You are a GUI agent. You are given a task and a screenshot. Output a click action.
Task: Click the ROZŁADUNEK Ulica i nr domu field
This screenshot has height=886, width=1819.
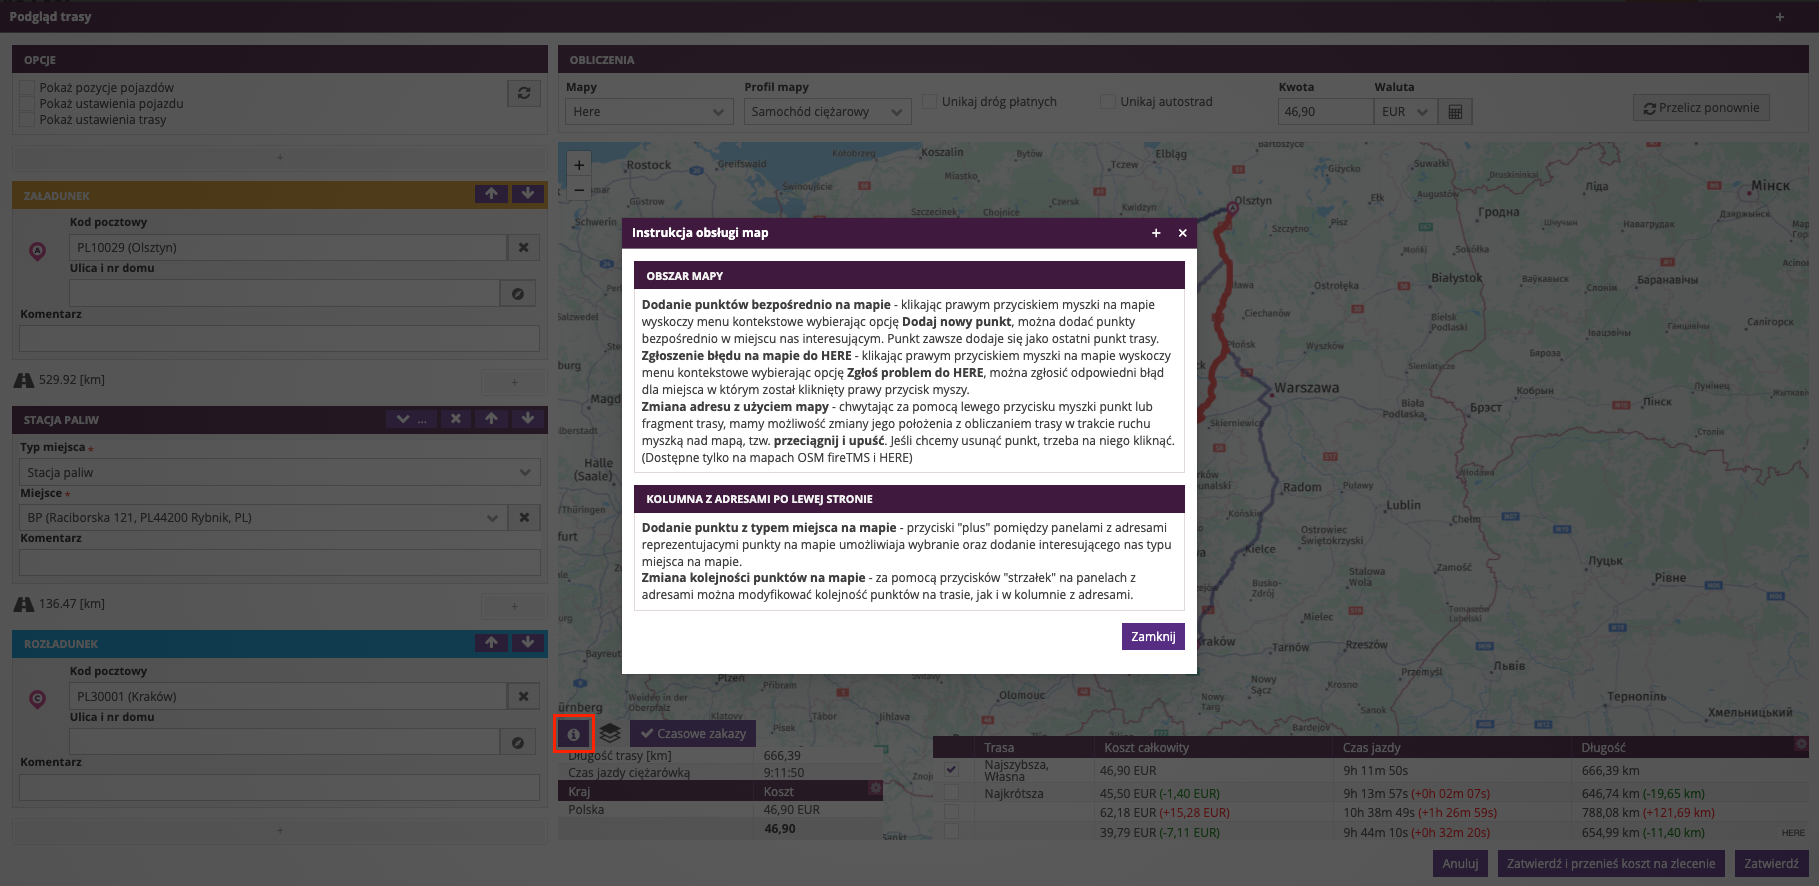[284, 742]
